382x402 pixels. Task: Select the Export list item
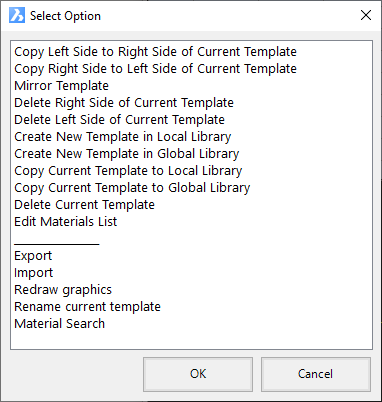(33, 256)
